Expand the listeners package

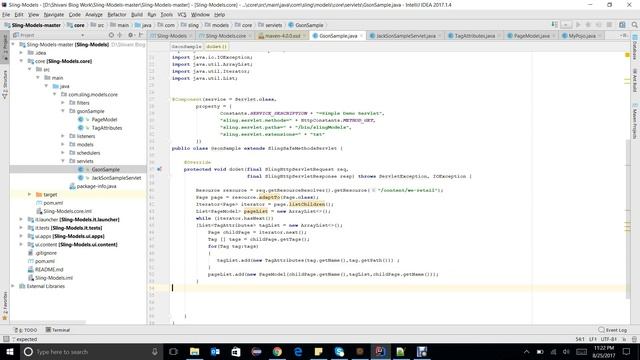pos(63,136)
